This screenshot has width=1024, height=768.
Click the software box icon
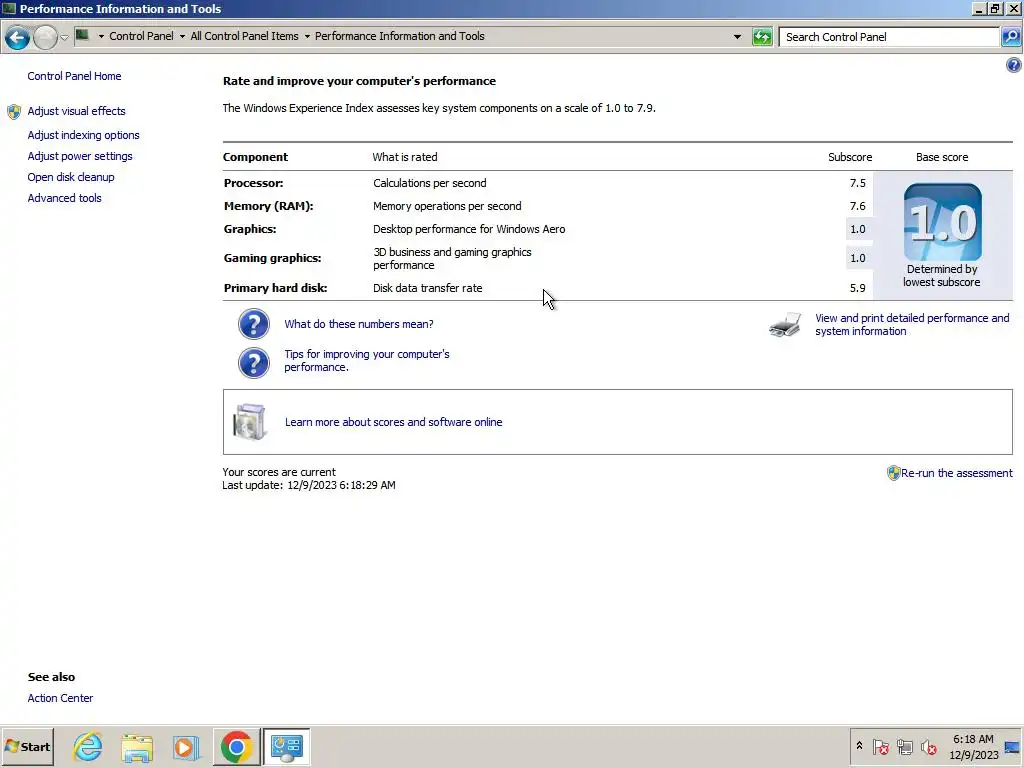click(250, 422)
